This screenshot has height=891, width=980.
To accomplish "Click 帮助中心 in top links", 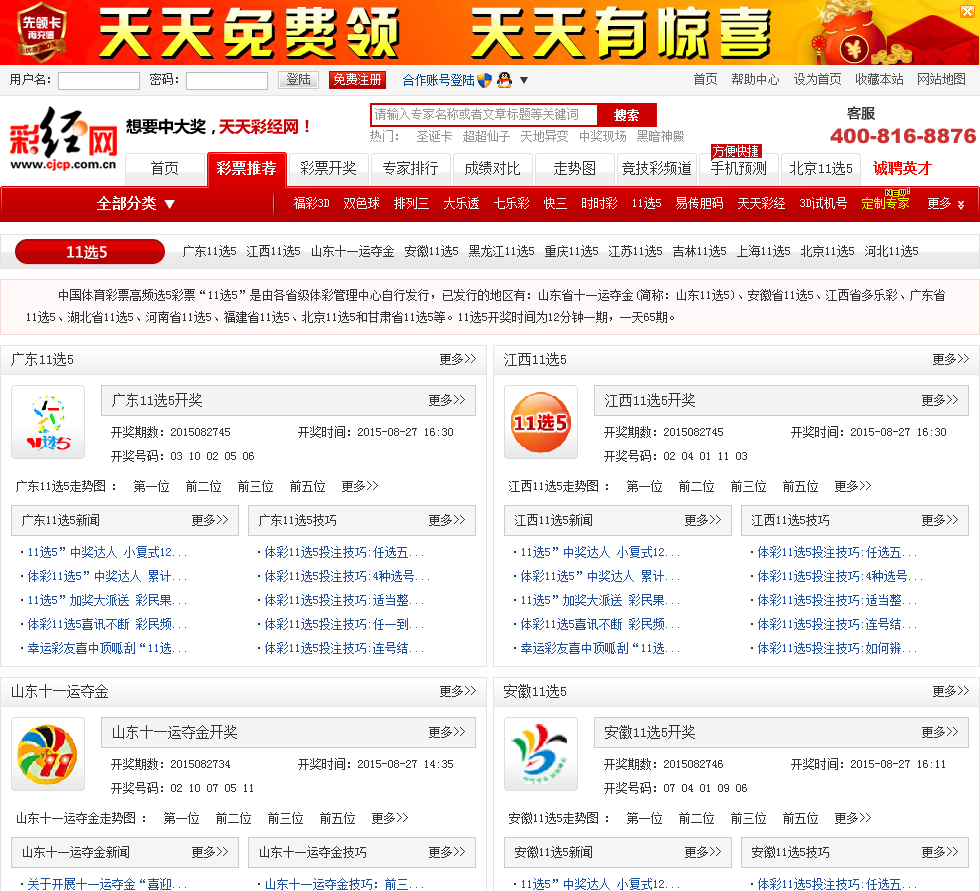I will coord(755,80).
